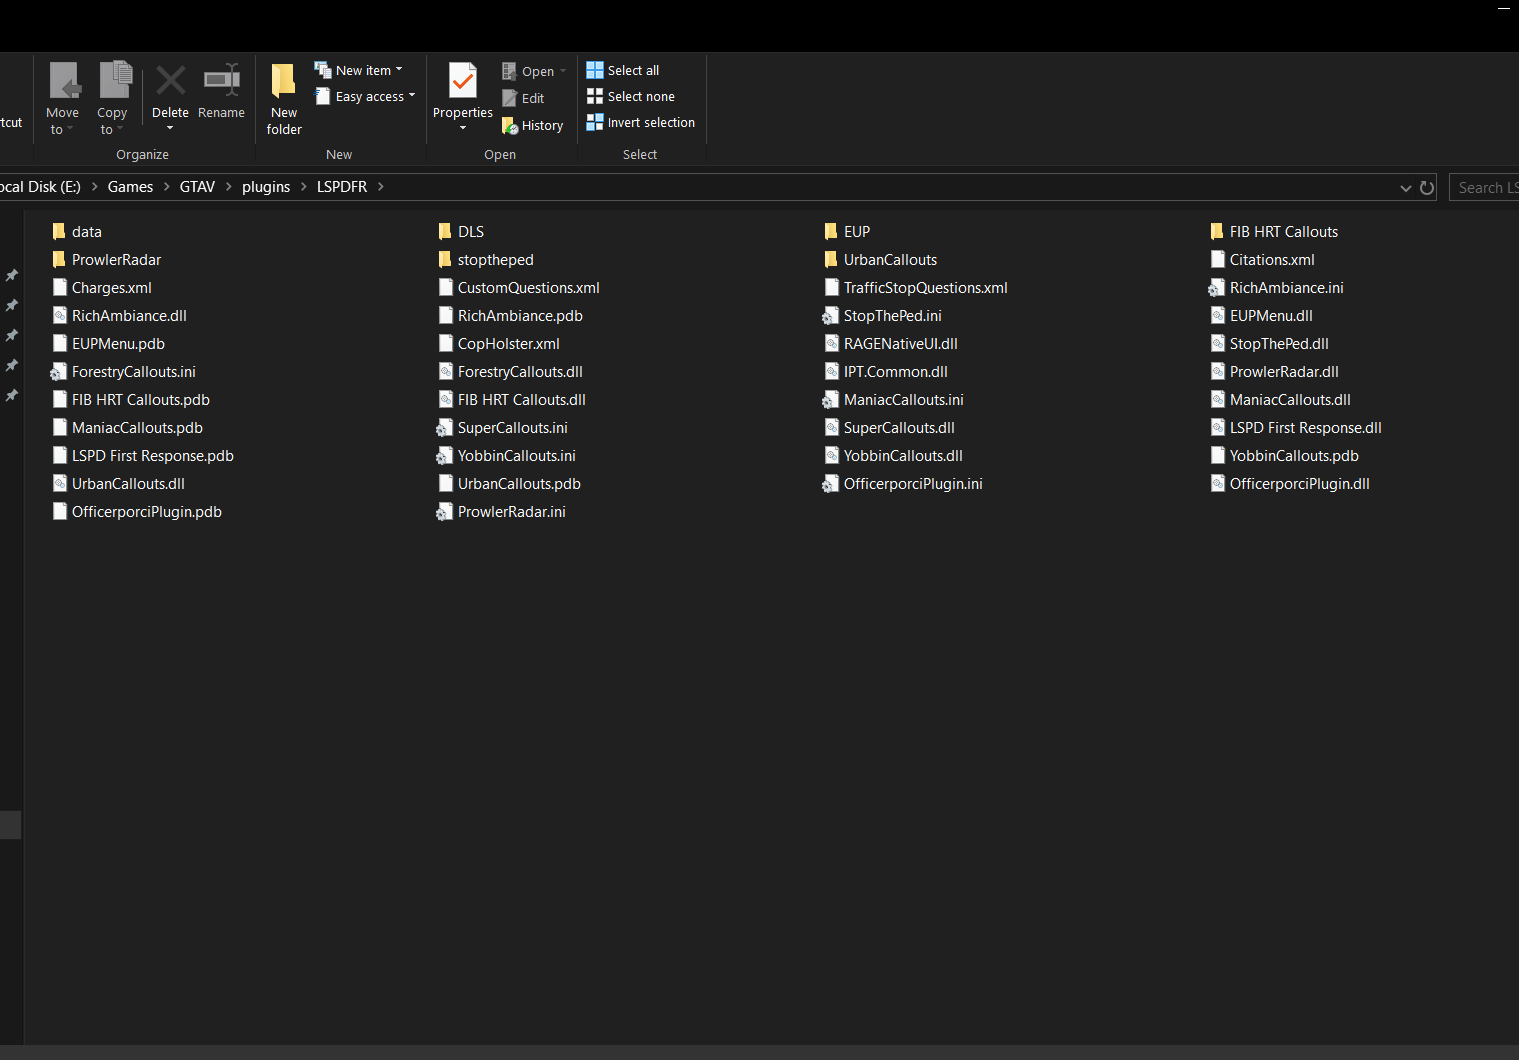Screen dimensions: 1519x1060
Task: Select the RichAmbiance.ini file icon
Action: (1217, 287)
